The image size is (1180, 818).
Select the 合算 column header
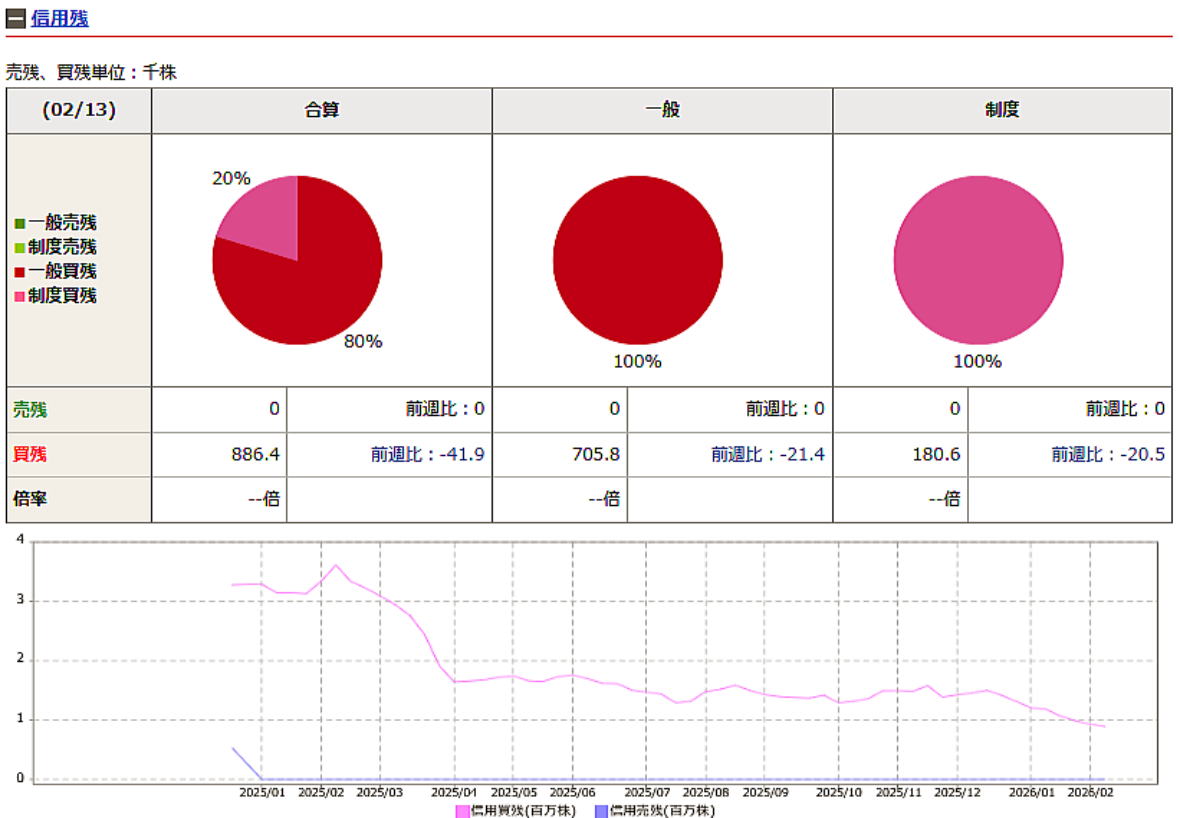click(x=321, y=110)
